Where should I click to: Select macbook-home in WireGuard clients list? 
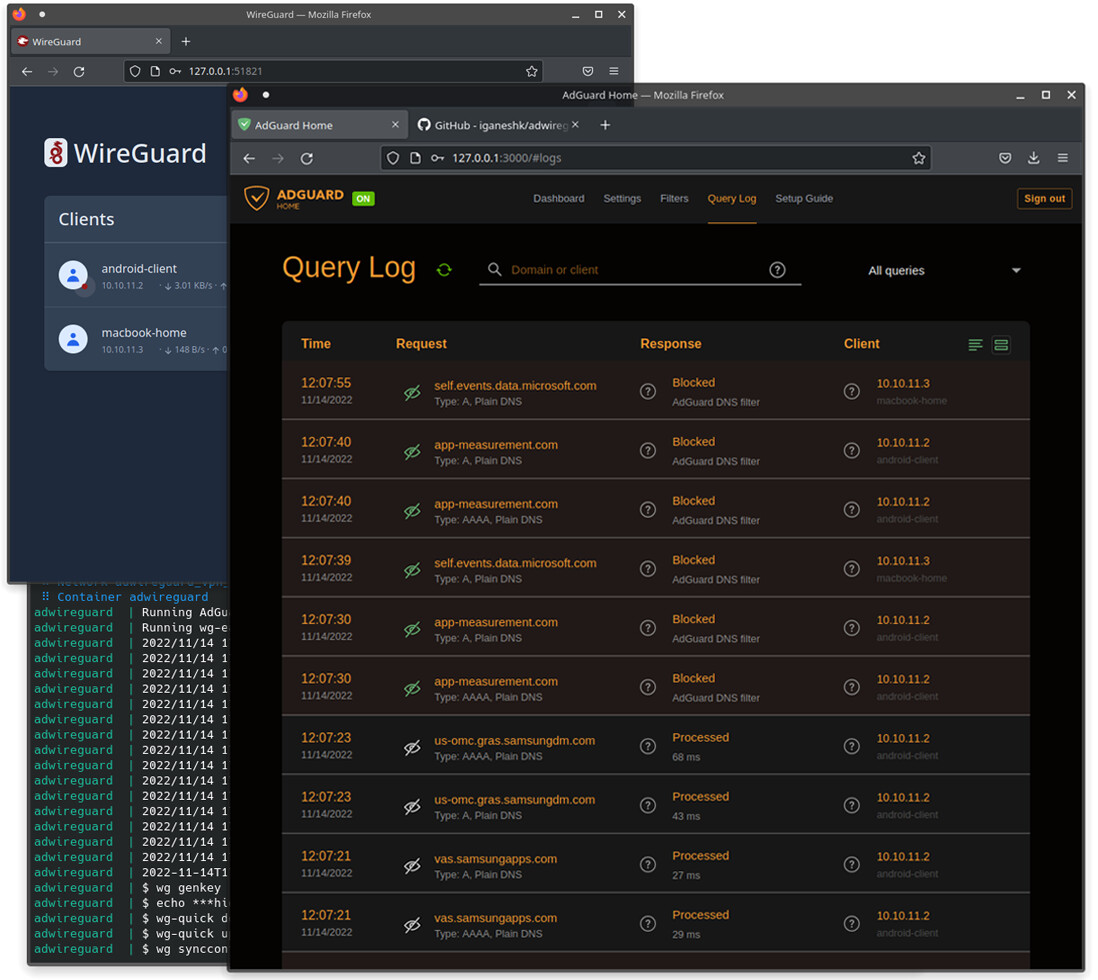tap(137, 340)
